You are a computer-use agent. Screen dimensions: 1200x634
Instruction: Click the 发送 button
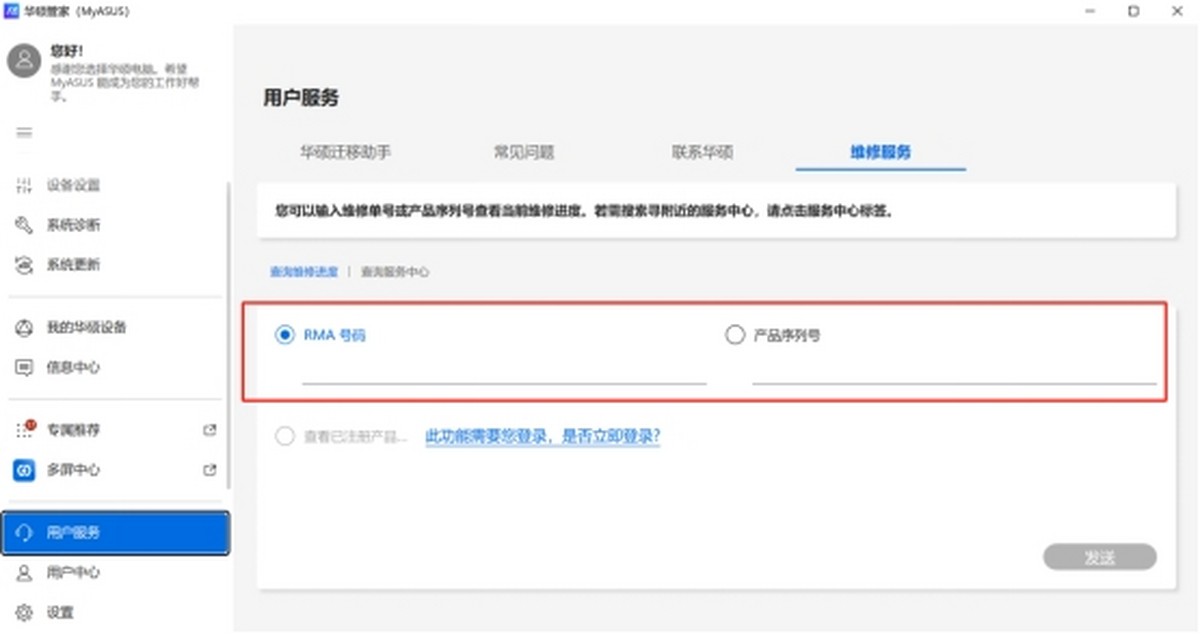pyautogui.click(x=1100, y=558)
